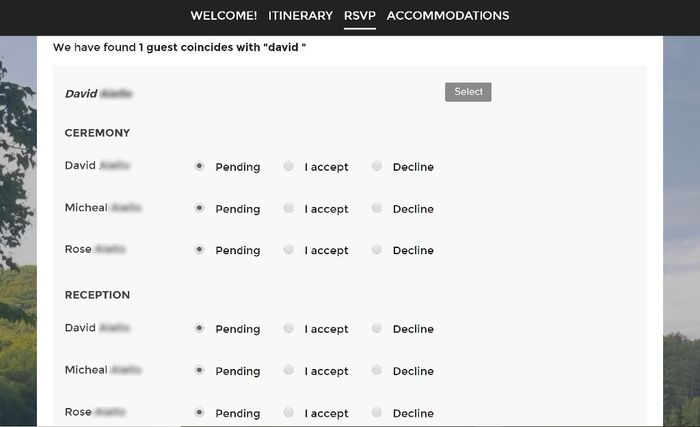
Task: Choose I accept for David's ceremony
Action: pos(289,166)
